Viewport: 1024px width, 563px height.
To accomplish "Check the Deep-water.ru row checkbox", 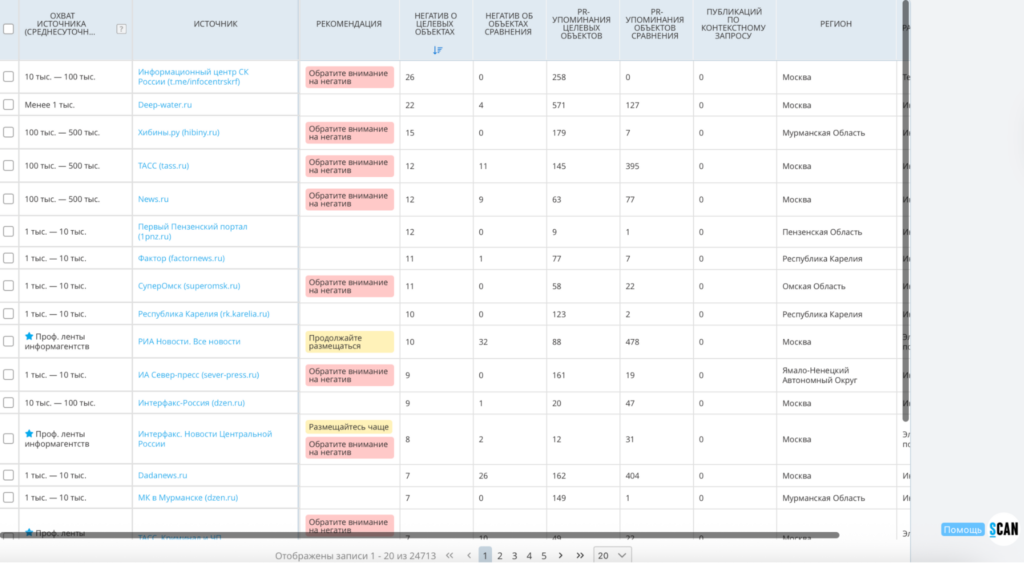I will point(8,105).
